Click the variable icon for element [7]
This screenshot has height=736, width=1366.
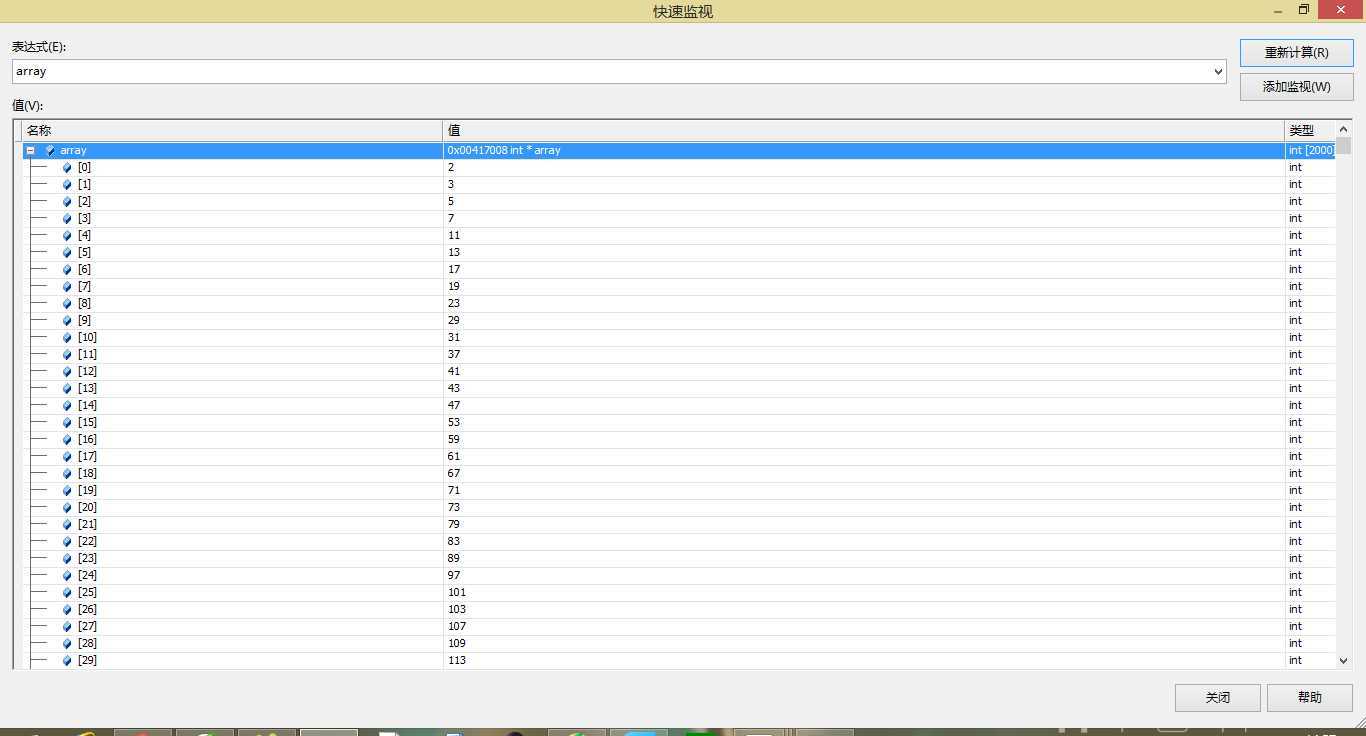[68, 286]
